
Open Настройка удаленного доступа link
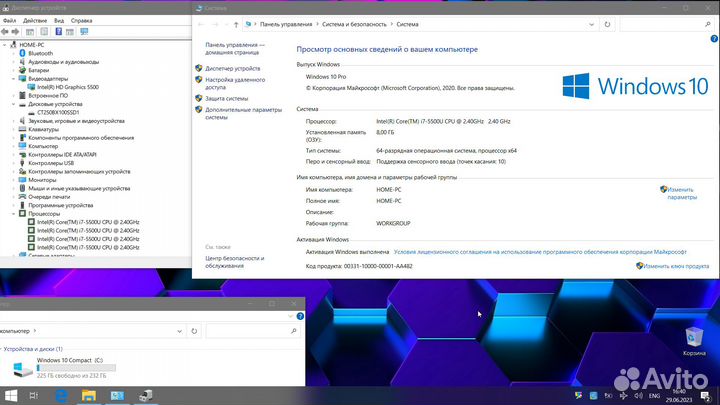(235, 84)
